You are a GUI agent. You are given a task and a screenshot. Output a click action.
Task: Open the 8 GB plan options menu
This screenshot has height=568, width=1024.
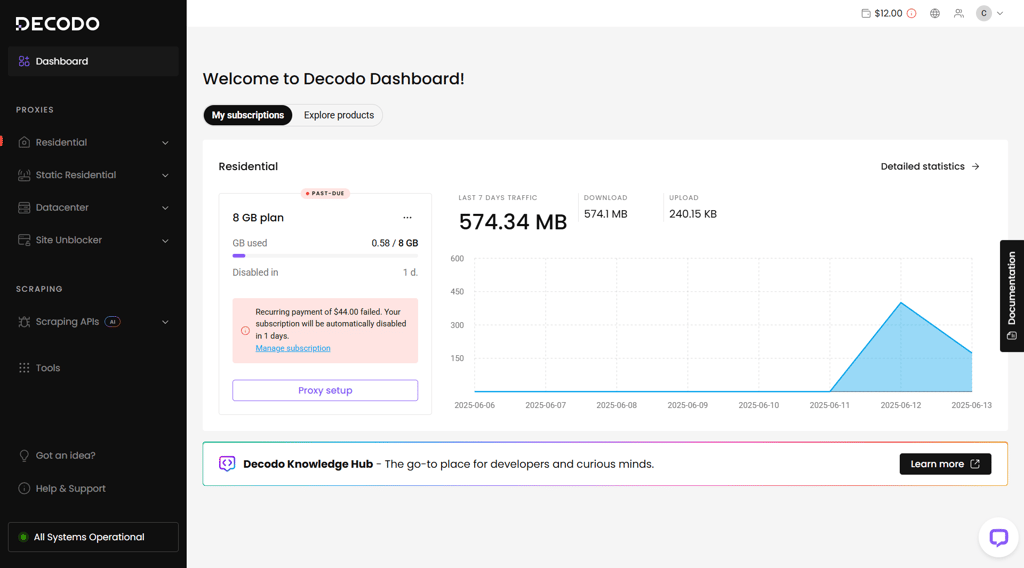[x=408, y=217]
